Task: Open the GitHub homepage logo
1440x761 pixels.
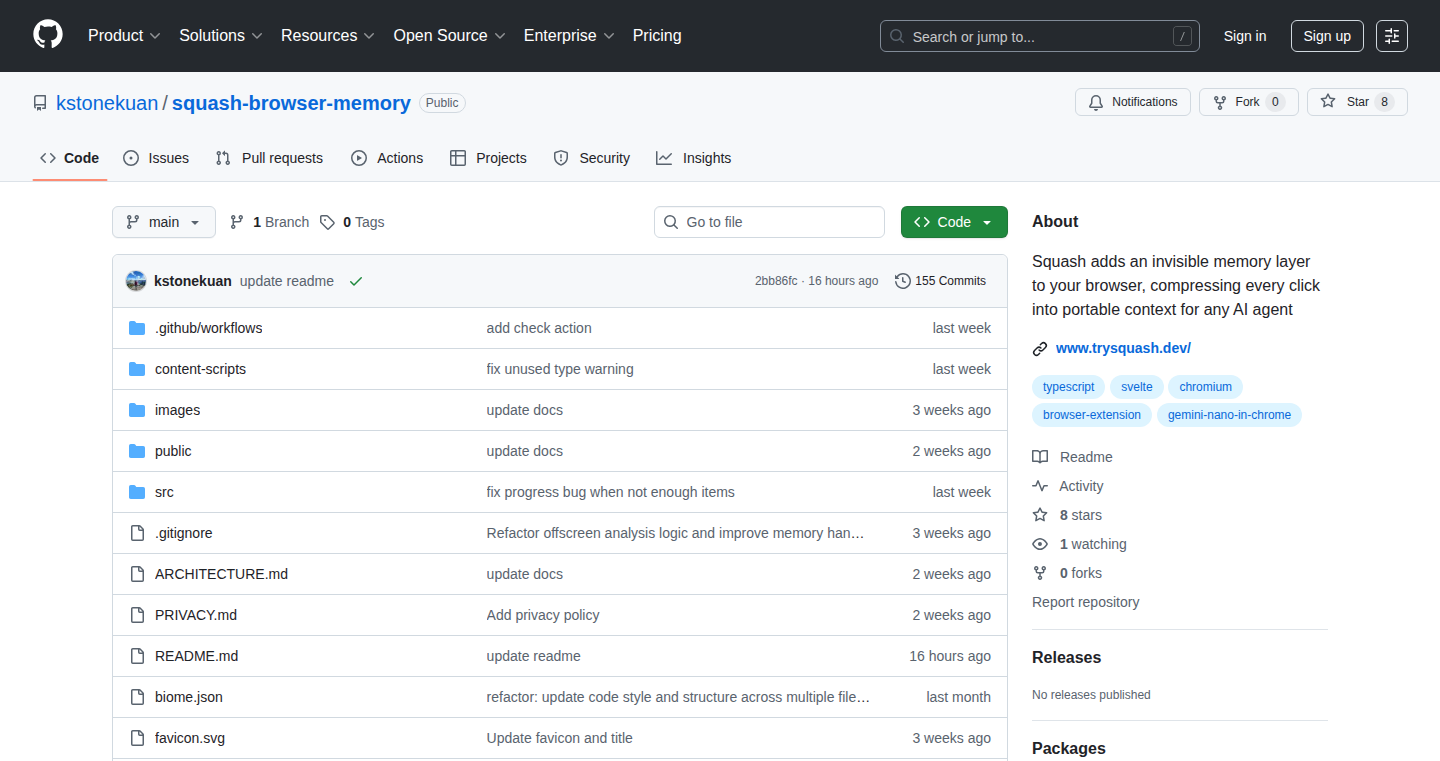Action: point(48,35)
